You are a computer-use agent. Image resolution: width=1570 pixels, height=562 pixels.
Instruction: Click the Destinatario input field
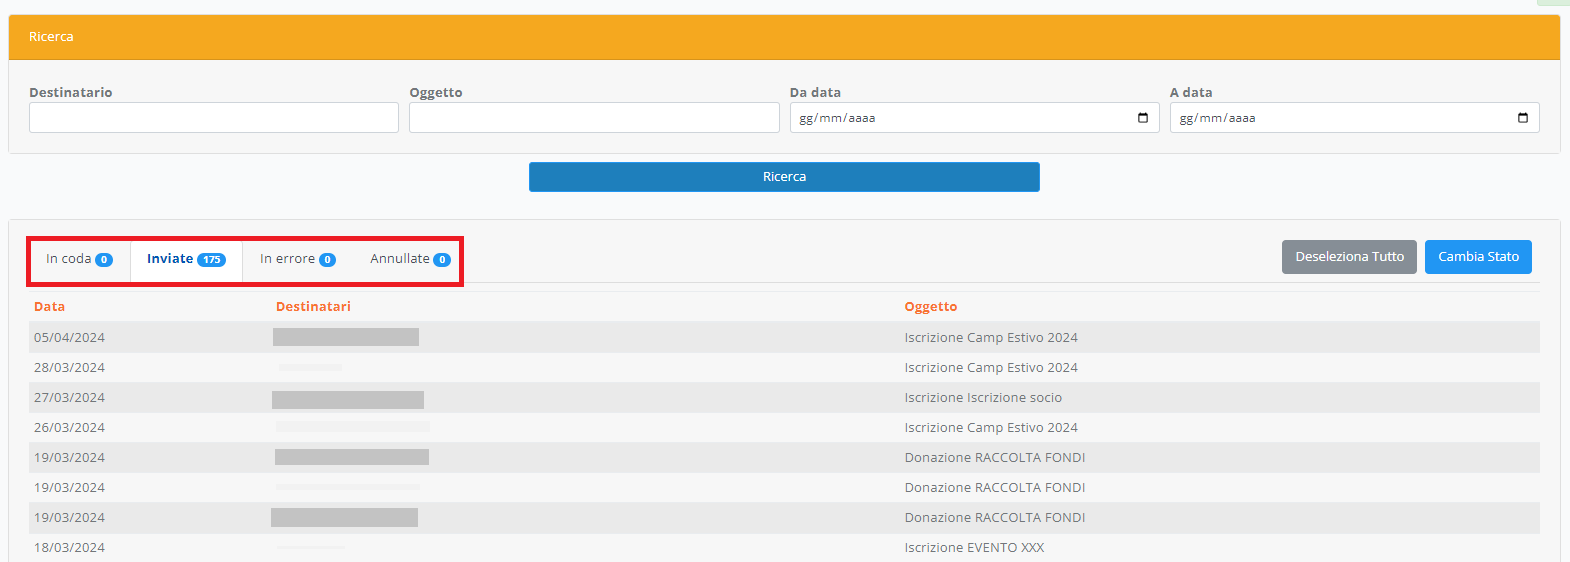213,118
